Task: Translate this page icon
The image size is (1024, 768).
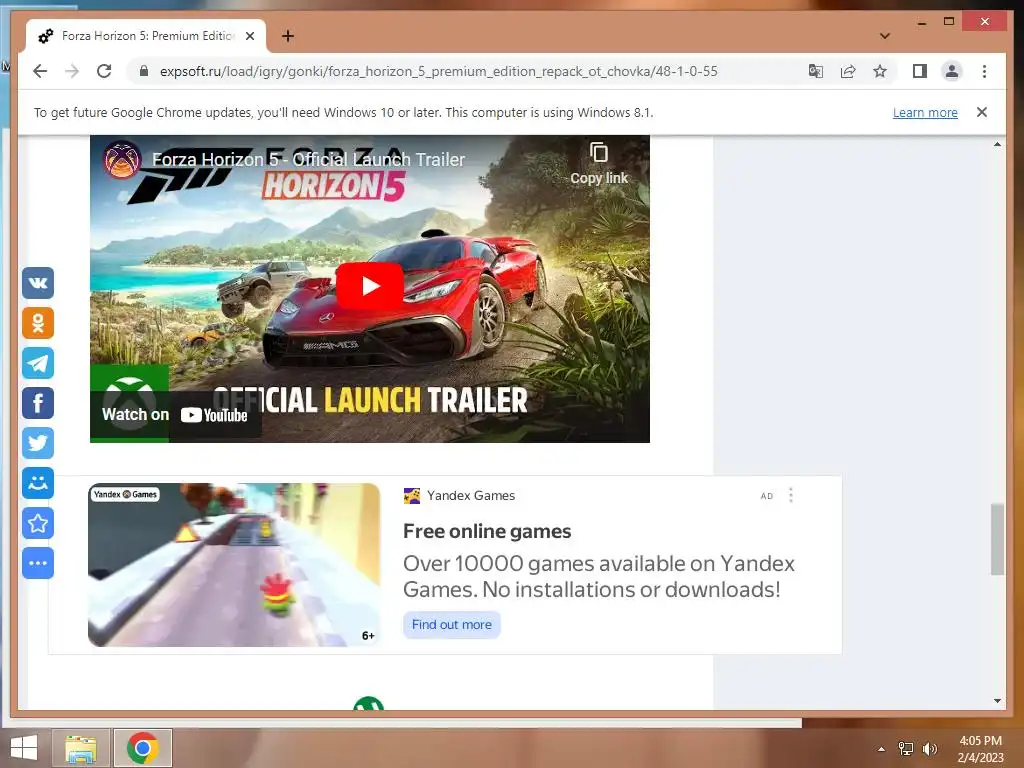Action: point(816,71)
